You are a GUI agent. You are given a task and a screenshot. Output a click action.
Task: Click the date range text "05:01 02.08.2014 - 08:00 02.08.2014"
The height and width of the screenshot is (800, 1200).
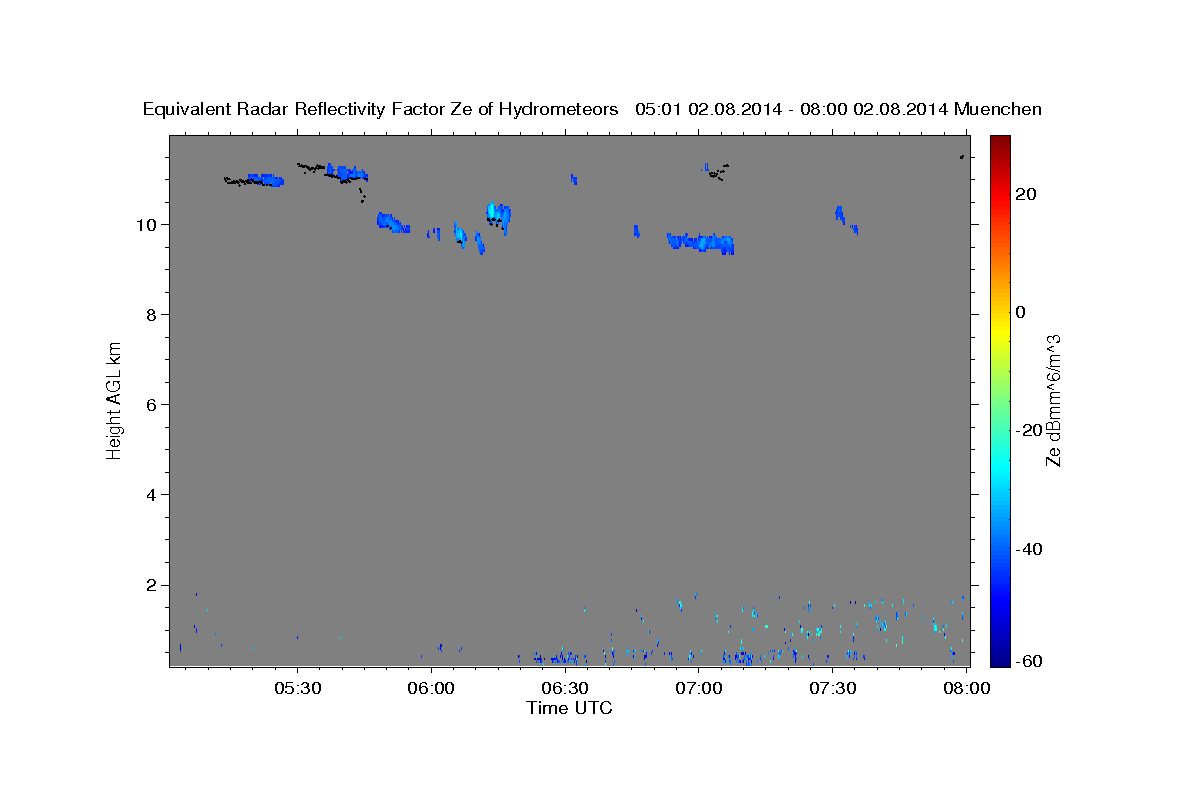[792, 109]
